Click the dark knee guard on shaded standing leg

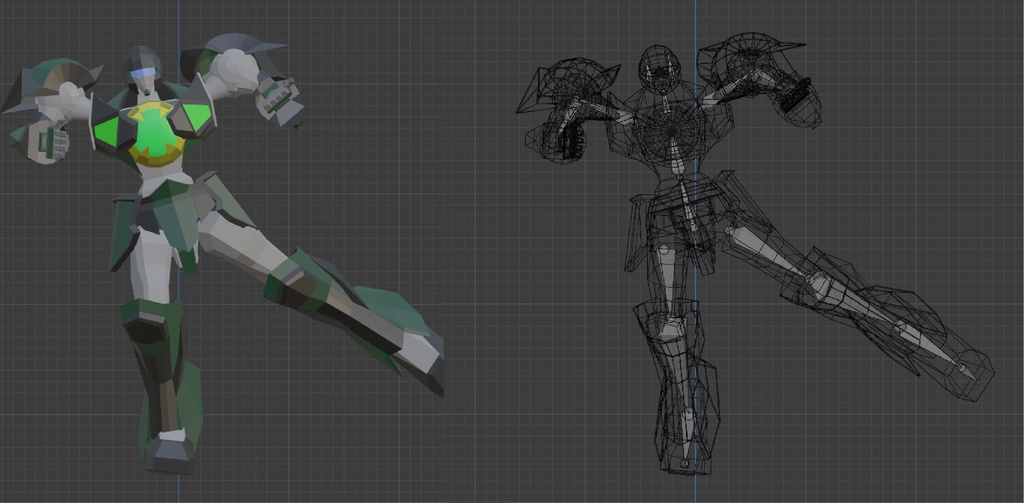coord(144,328)
